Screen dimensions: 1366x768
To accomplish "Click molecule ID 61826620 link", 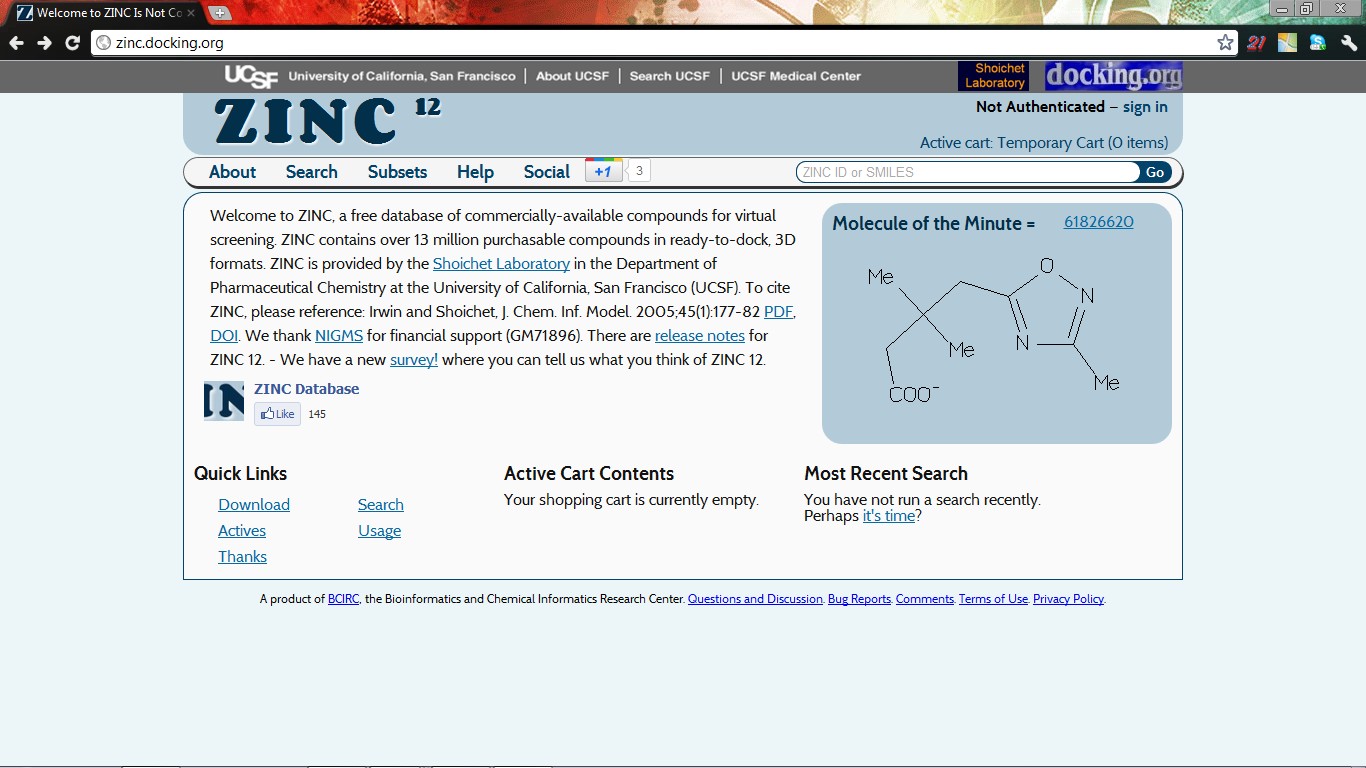I will click(x=1099, y=222).
